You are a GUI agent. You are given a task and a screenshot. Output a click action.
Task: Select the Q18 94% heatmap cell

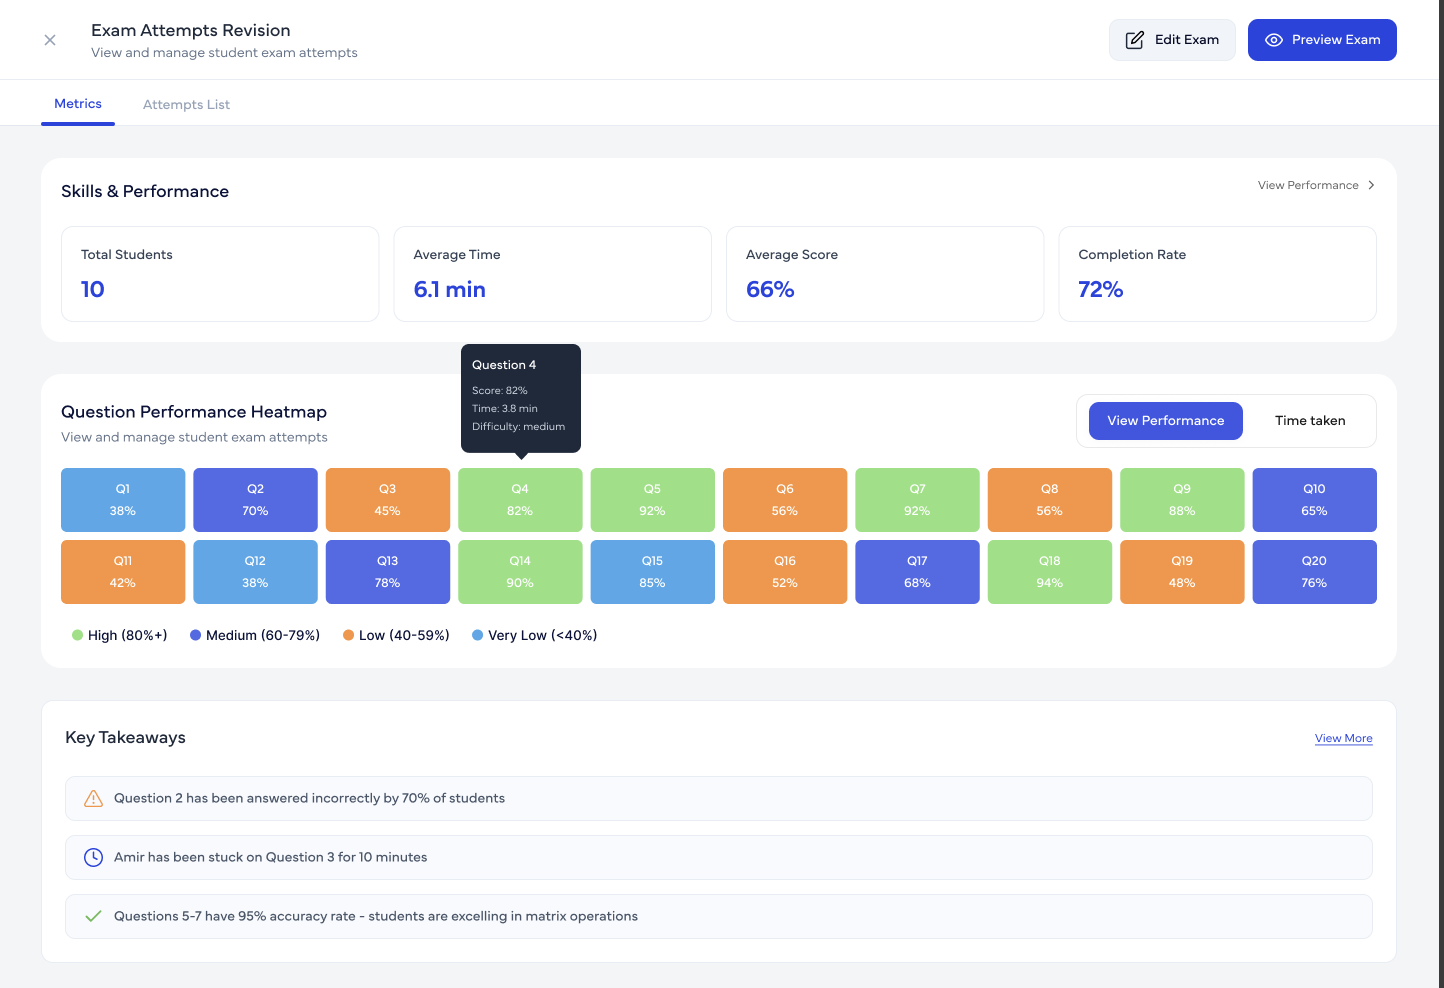1050,572
